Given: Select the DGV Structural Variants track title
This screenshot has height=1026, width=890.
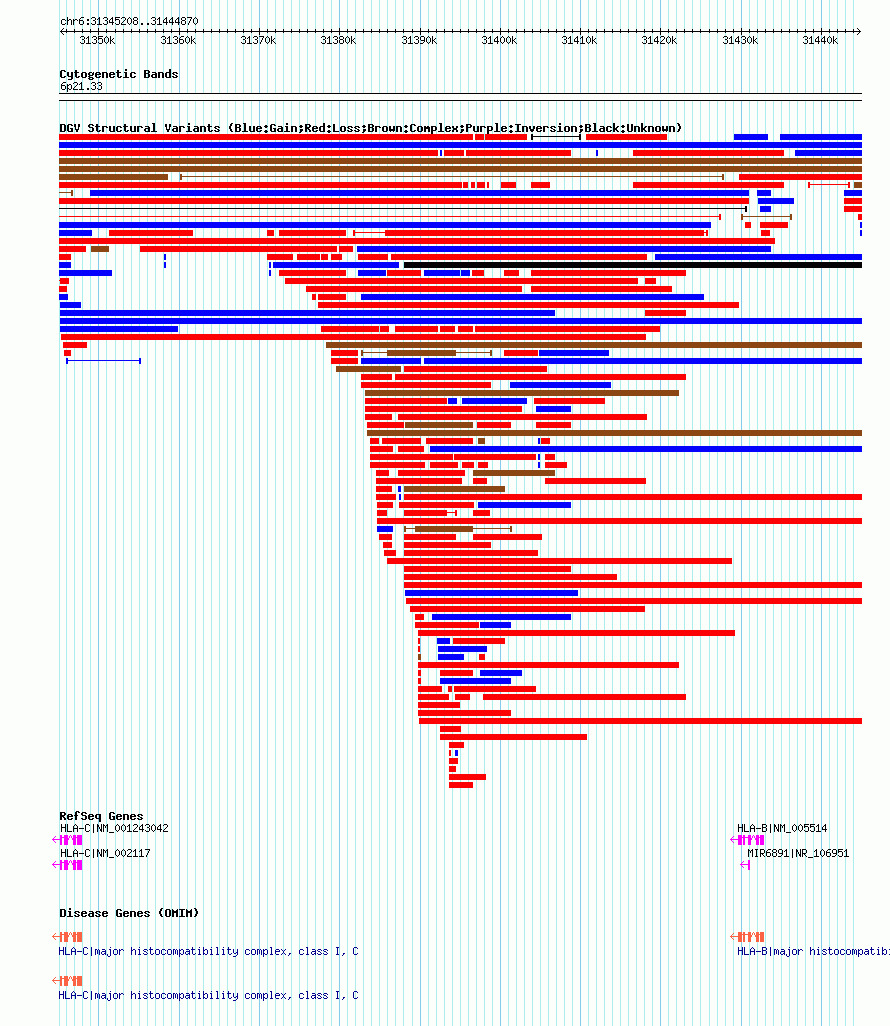Looking at the screenshot, I should click(x=370, y=128).
